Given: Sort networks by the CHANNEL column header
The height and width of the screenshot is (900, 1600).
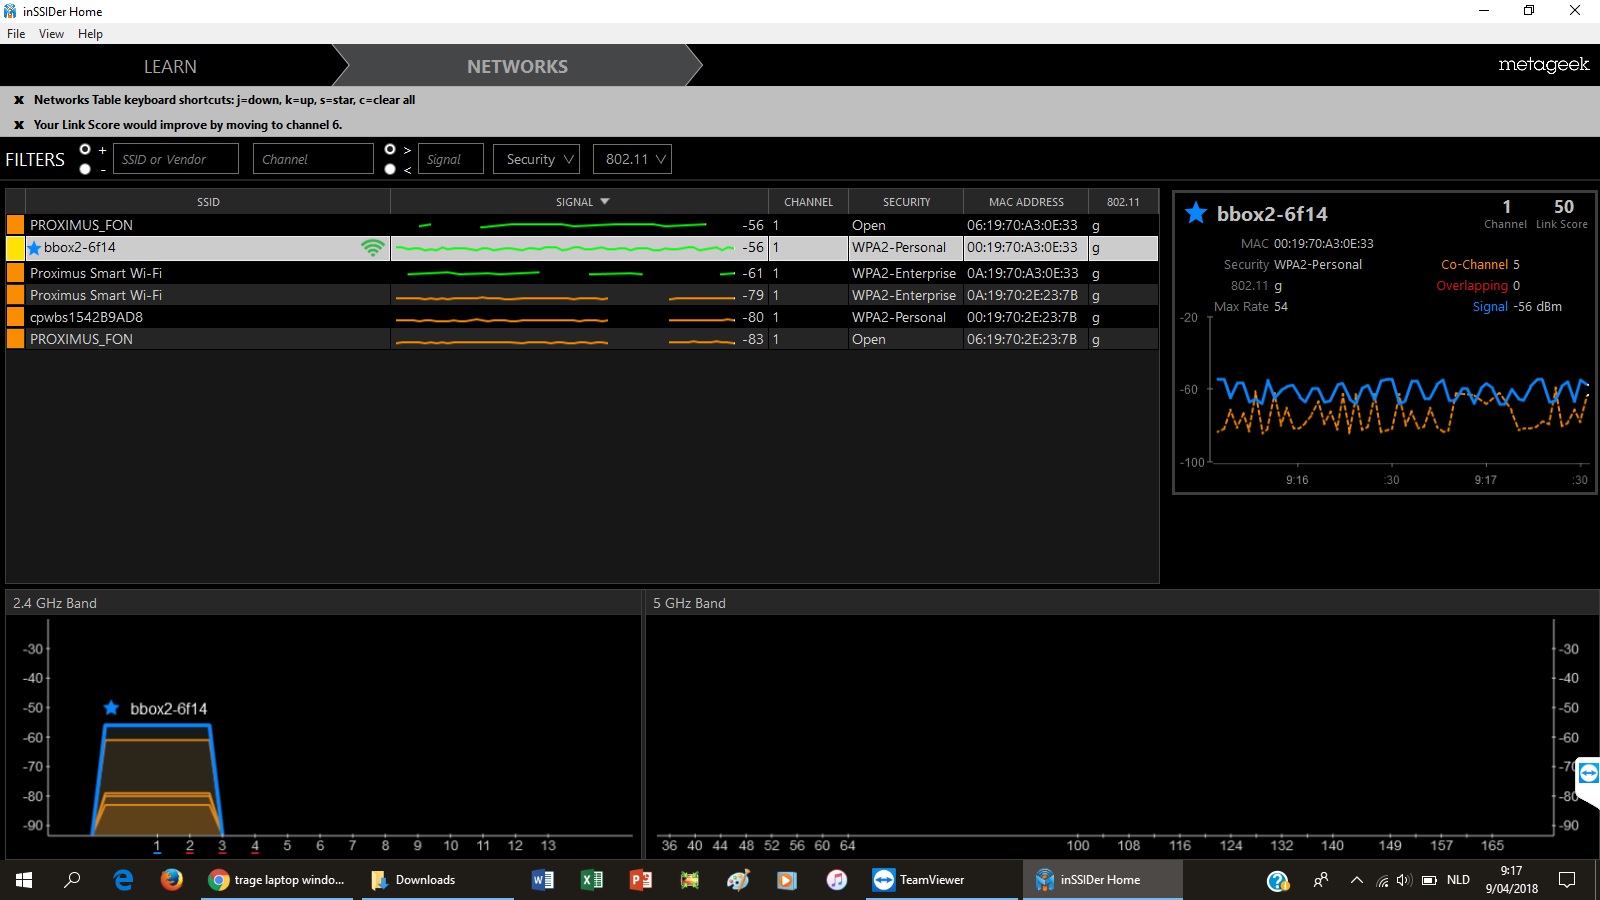Looking at the screenshot, I should click(808, 202).
